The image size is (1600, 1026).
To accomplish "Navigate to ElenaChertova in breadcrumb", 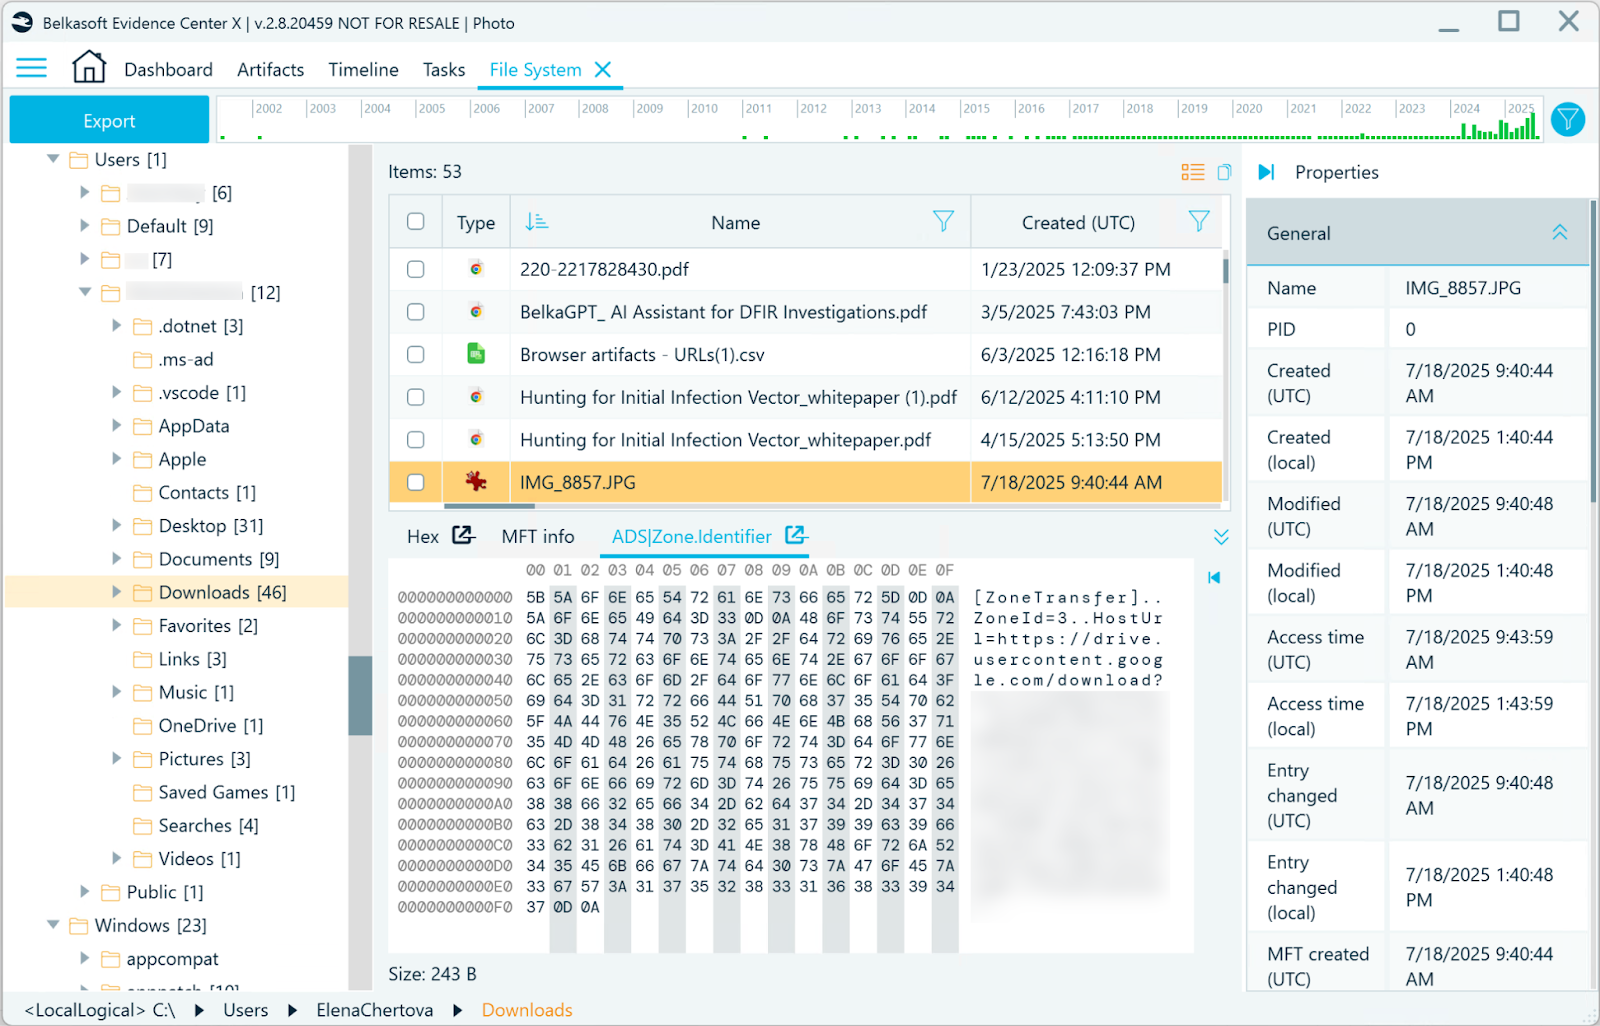I will 375,1010.
